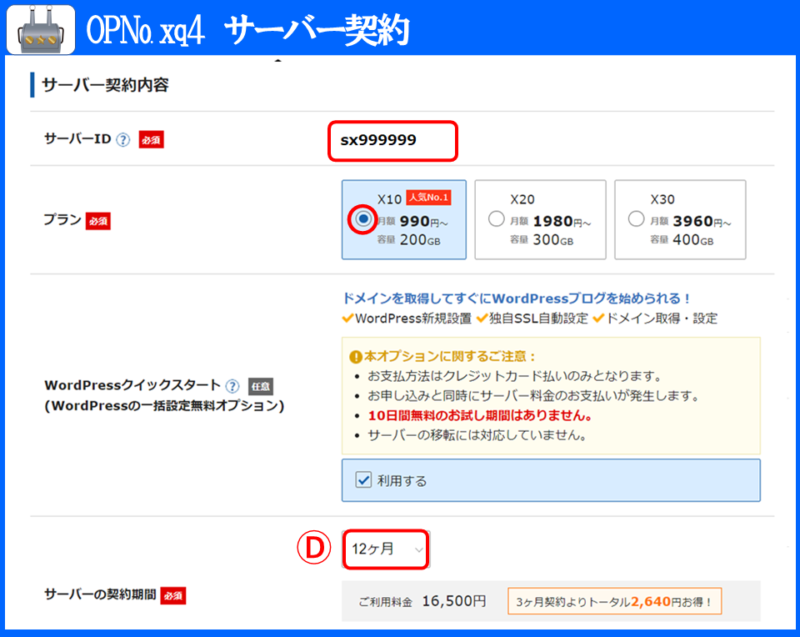The height and width of the screenshot is (637, 800).
Task: Click the 容量 300GB text
Action: [542, 240]
